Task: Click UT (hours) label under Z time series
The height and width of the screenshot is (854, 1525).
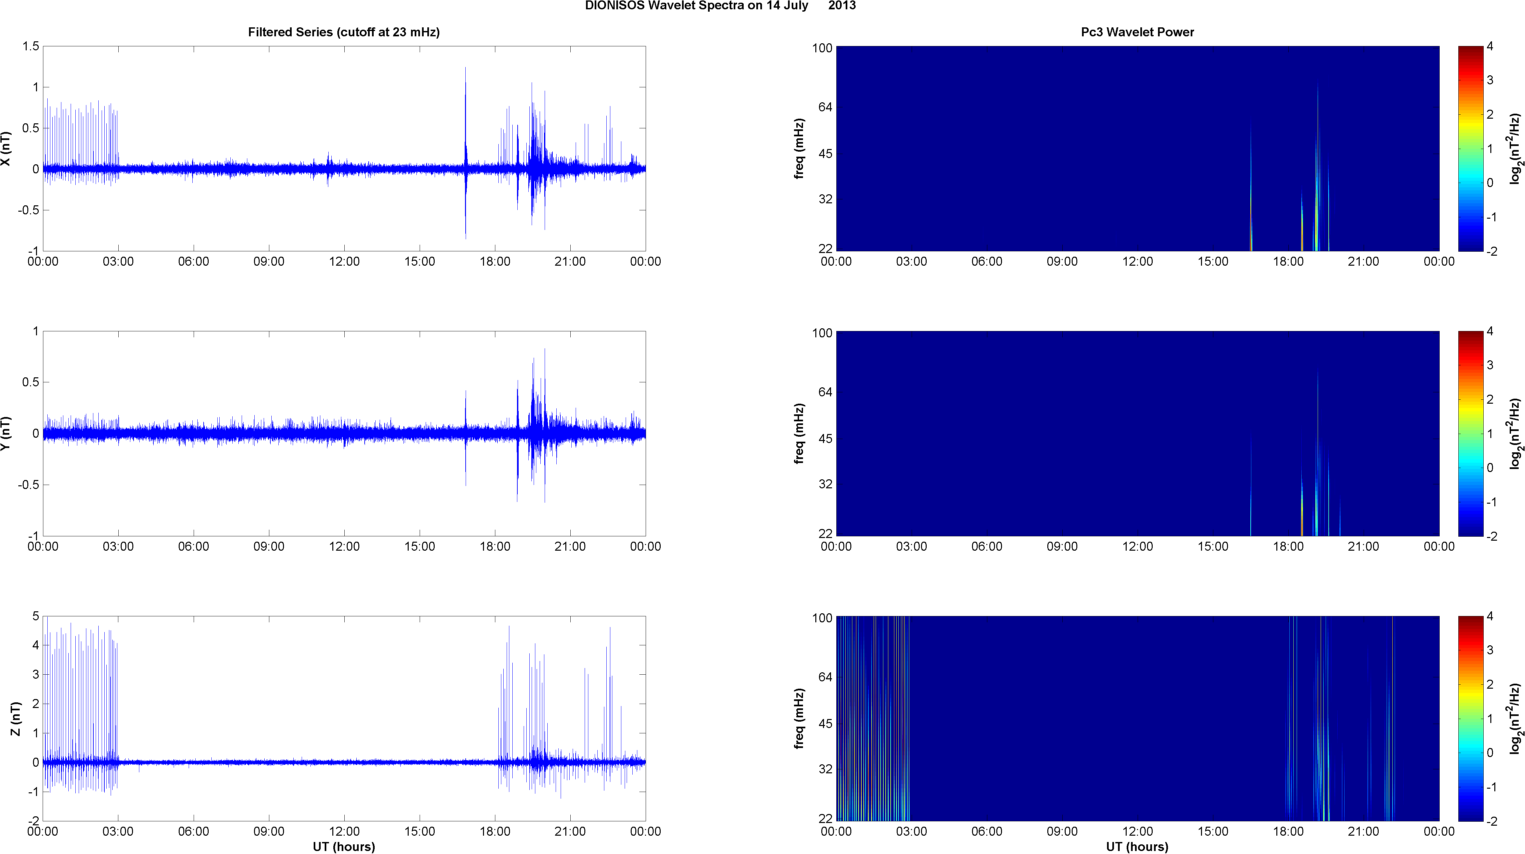Action: click(x=344, y=847)
